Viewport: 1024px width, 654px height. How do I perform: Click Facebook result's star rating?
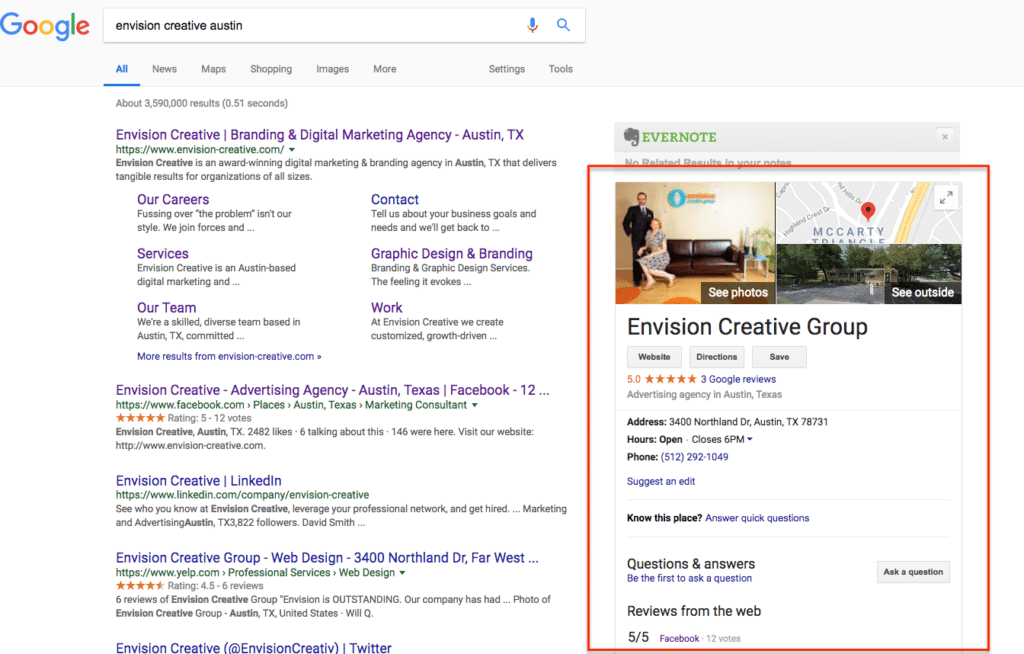click(140, 418)
